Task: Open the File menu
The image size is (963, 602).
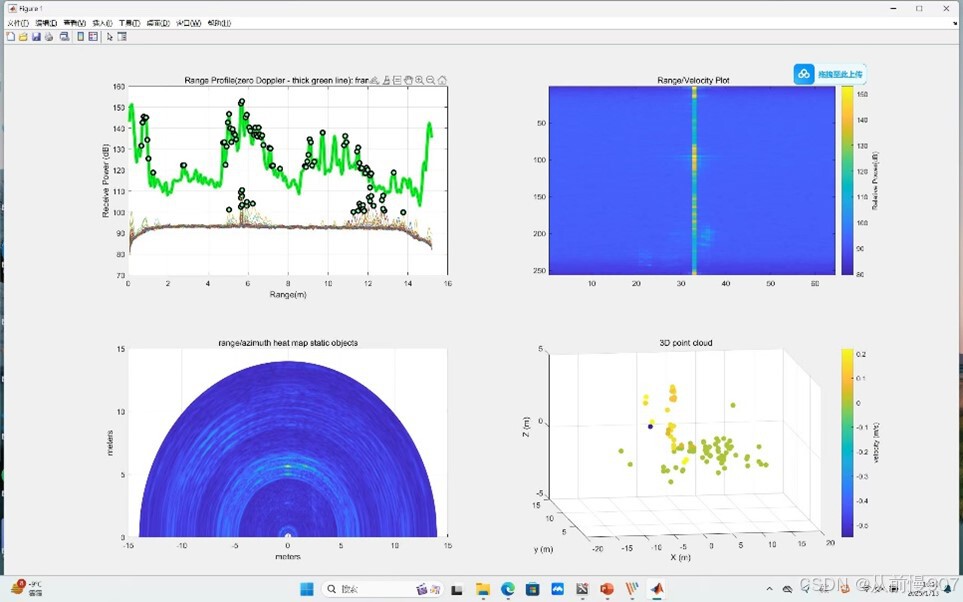Action: [18, 23]
